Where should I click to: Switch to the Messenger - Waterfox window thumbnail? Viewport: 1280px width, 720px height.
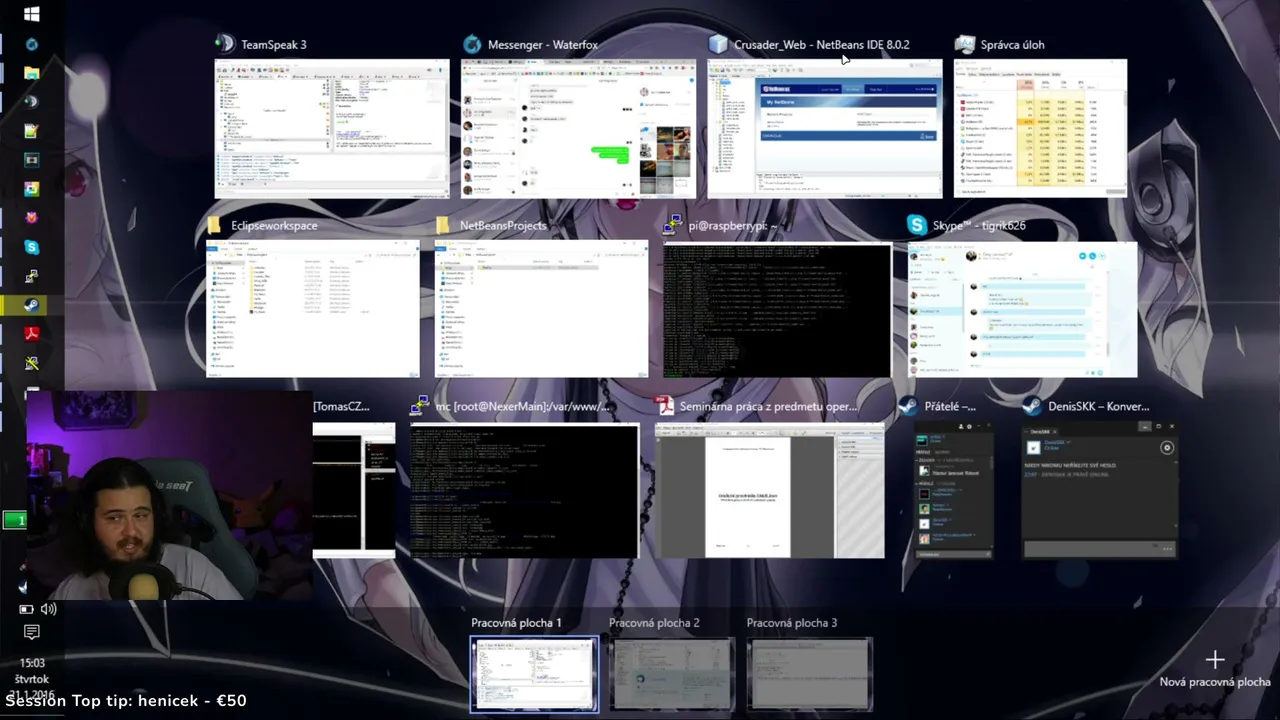click(x=578, y=129)
